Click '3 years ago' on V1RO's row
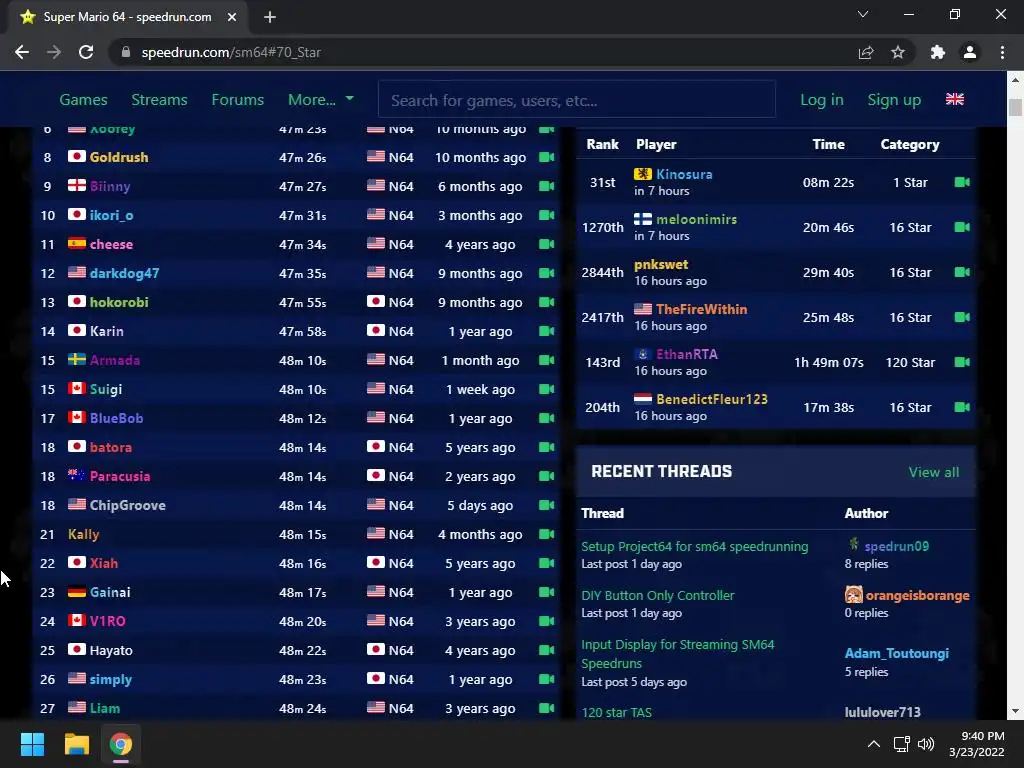 [480, 622]
